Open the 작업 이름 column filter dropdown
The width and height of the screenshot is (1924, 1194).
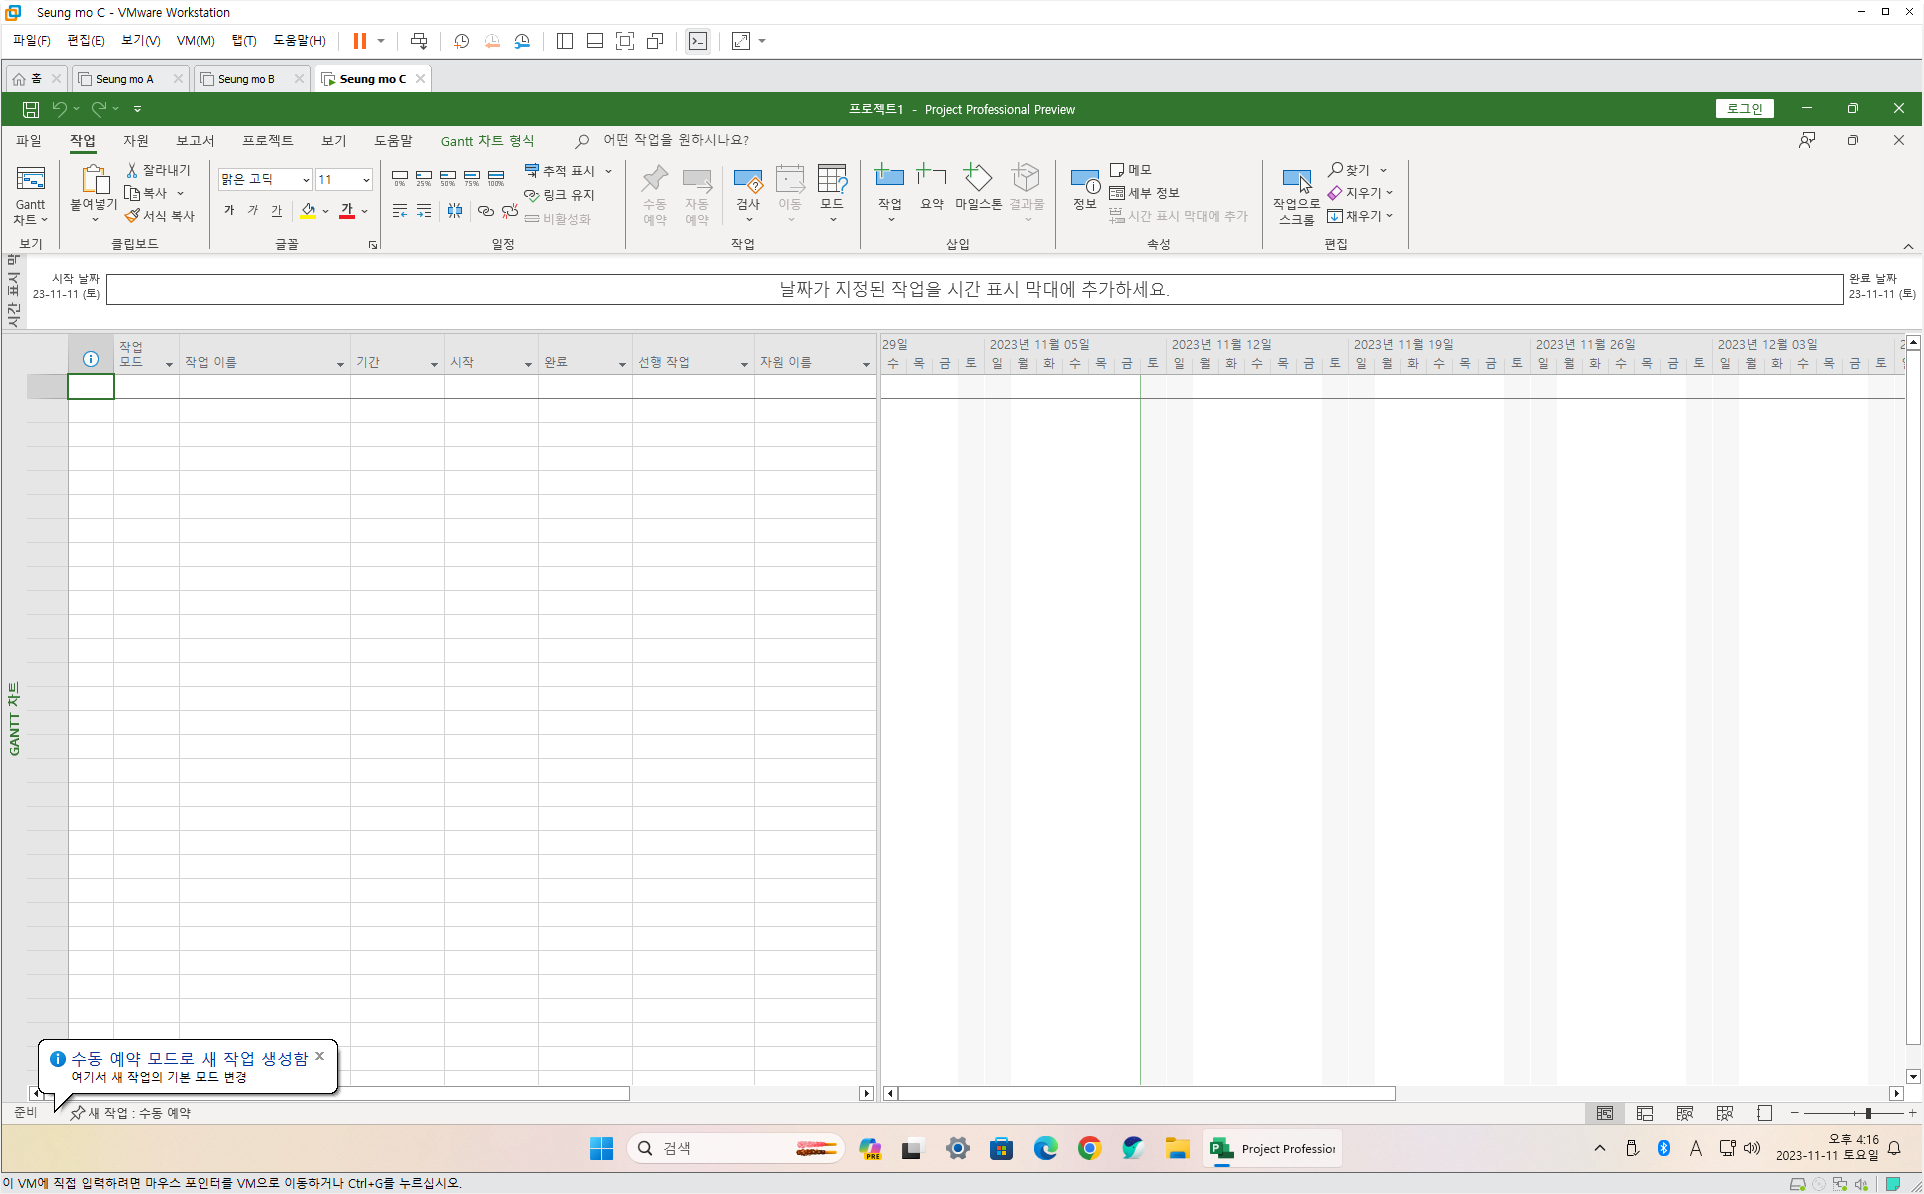[x=340, y=364]
